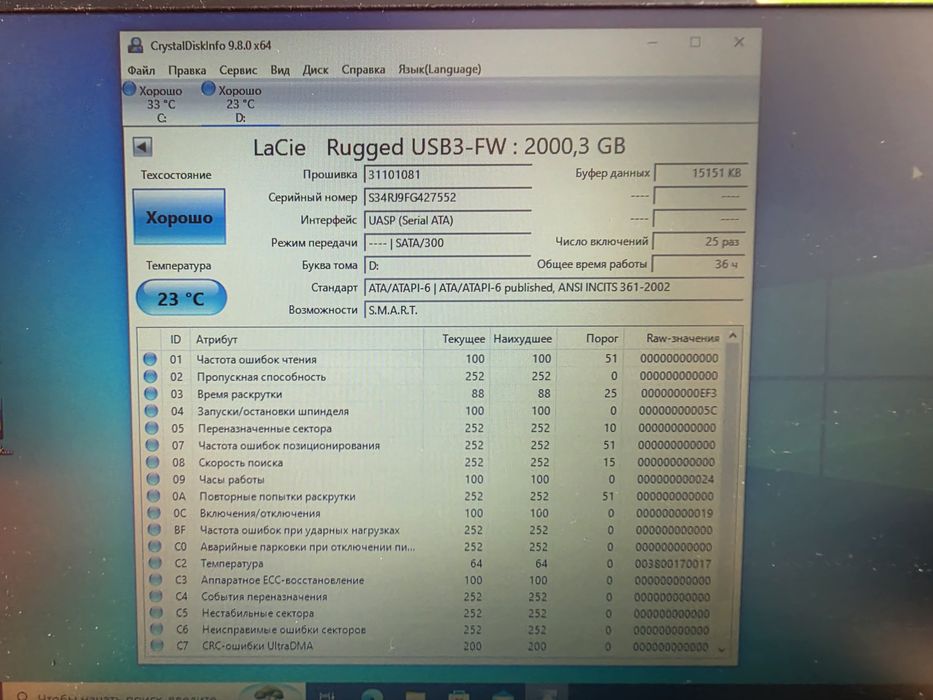Click status icon for attribute 08 Скорость поиска
Viewport: 933px width, 700px height.
tap(153, 462)
